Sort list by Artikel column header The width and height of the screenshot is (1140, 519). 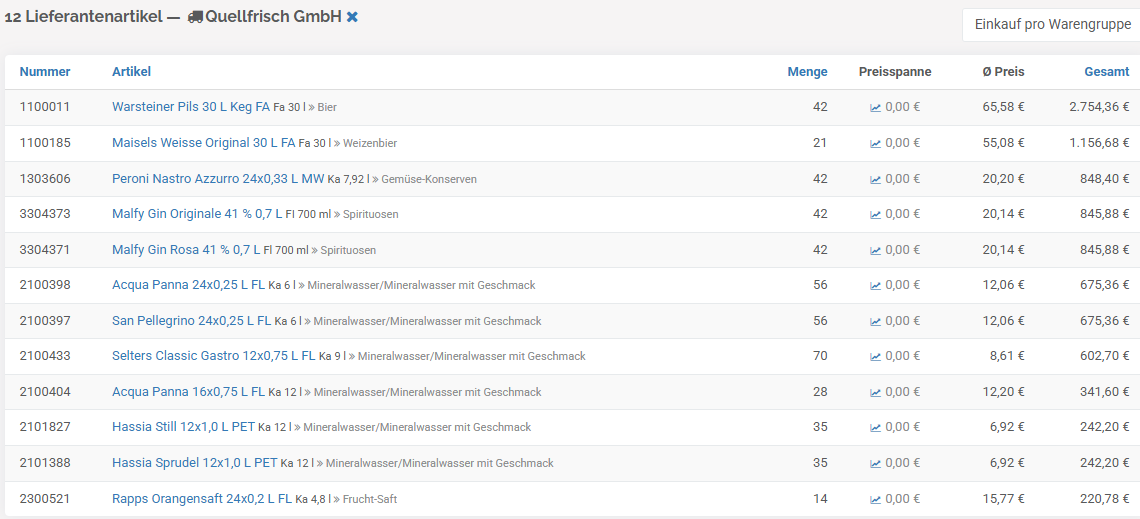131,72
